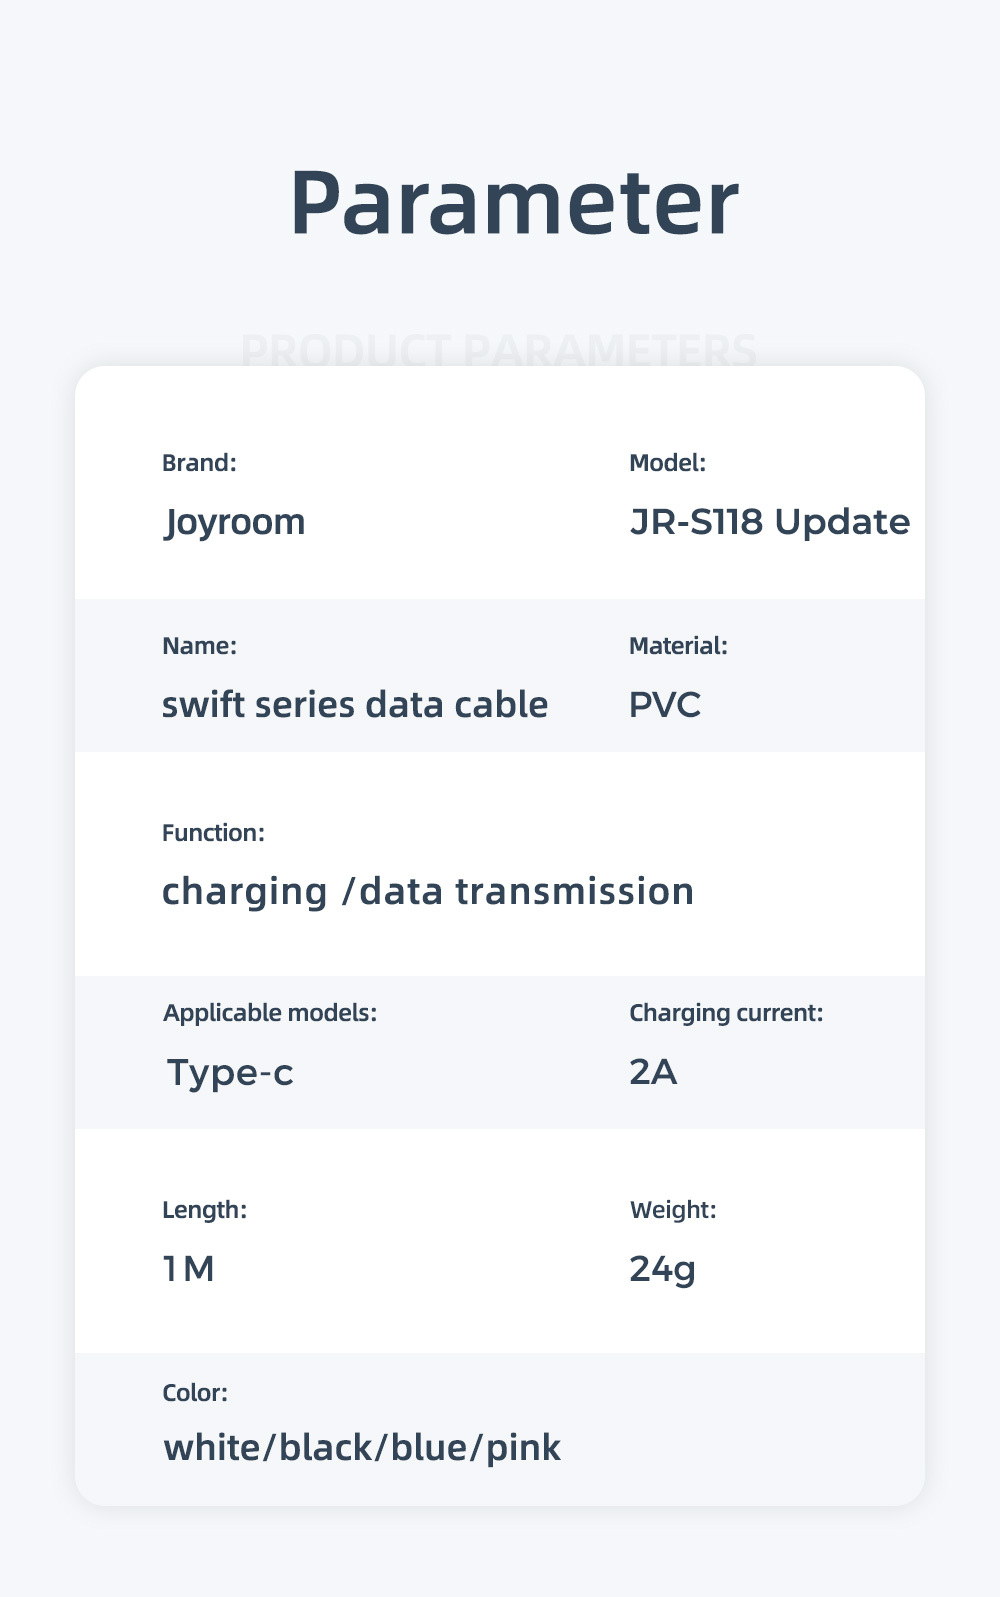1000x1597 pixels.
Task: Select the JR-S118 Update model text
Action: tap(769, 522)
